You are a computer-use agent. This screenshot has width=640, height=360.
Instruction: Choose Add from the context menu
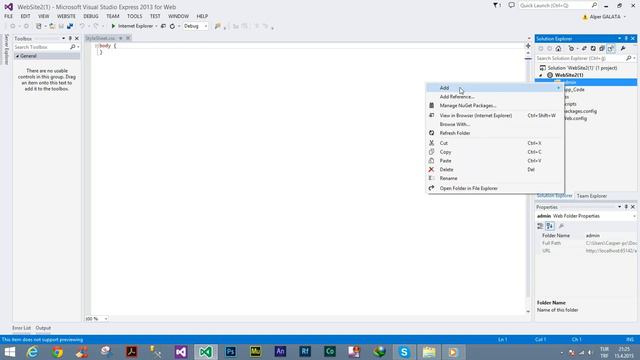pos(495,88)
